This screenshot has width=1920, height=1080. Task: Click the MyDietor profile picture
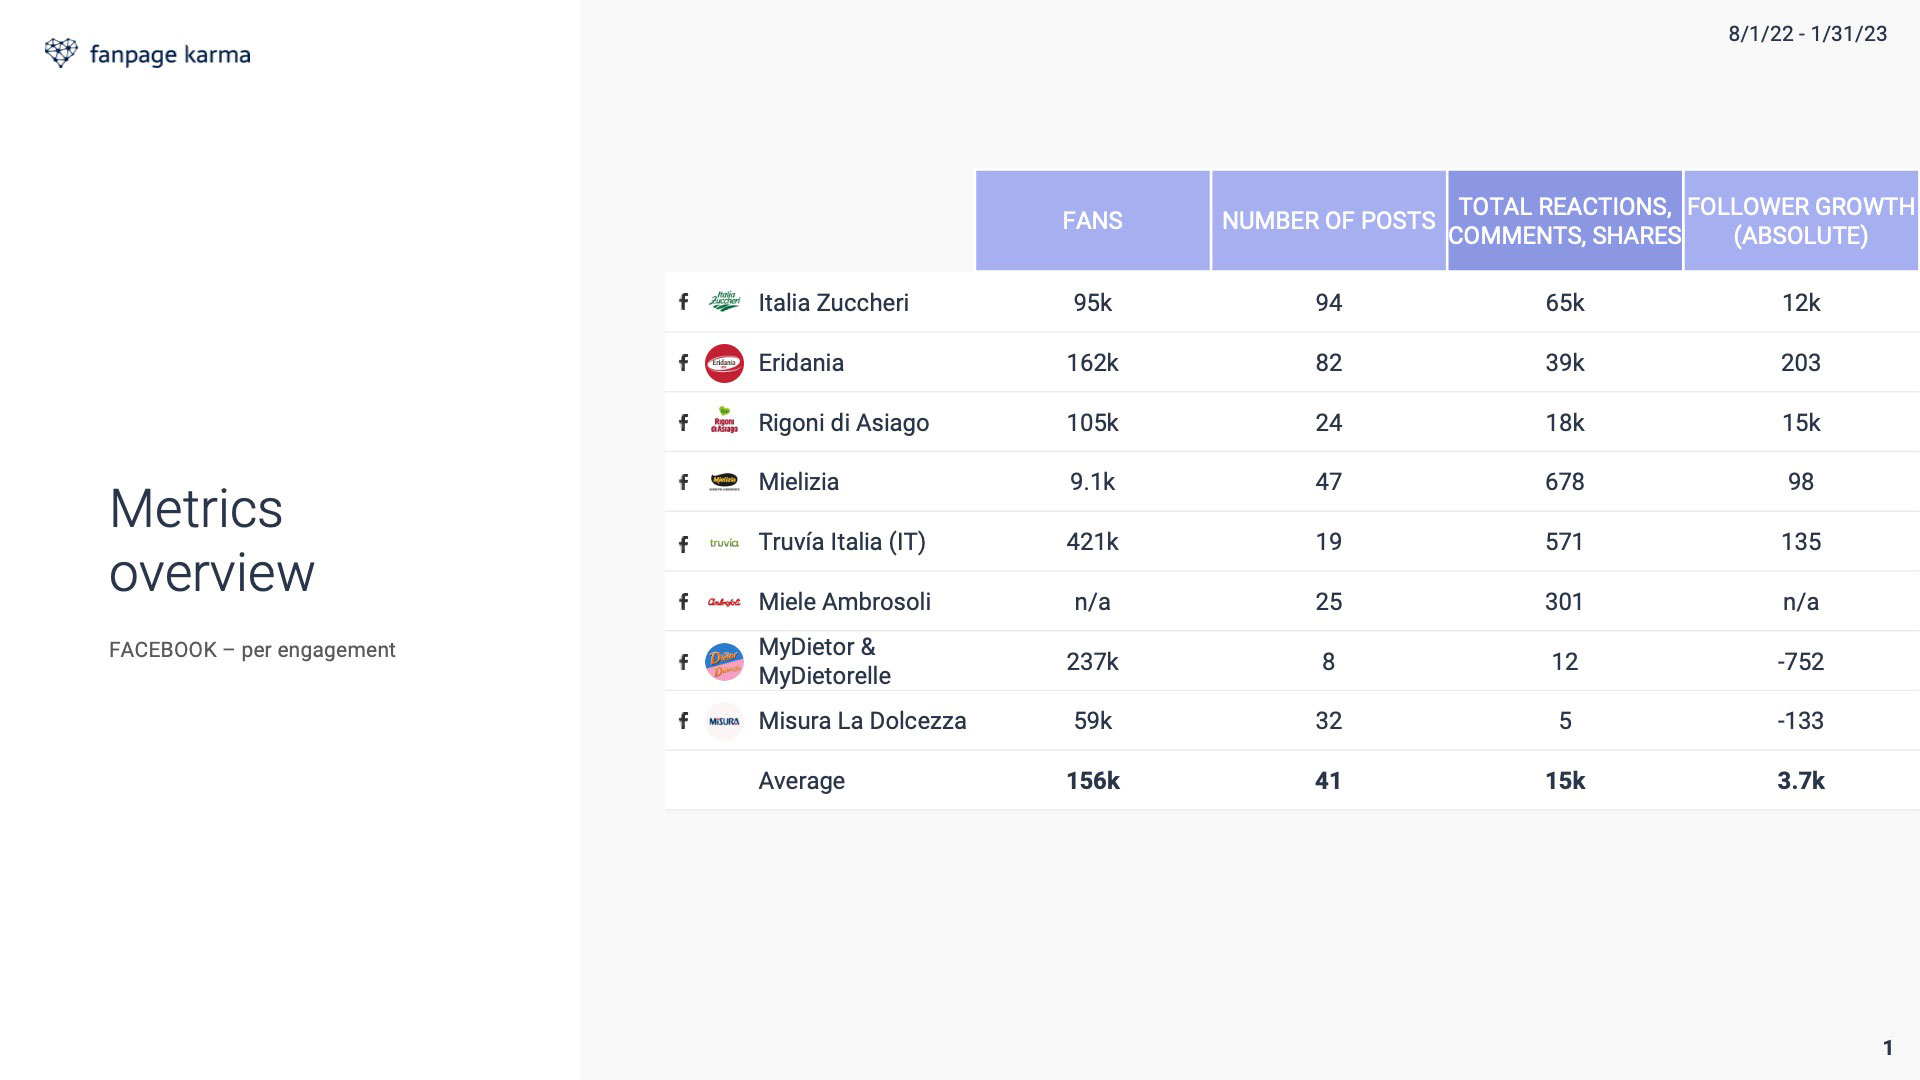click(724, 662)
